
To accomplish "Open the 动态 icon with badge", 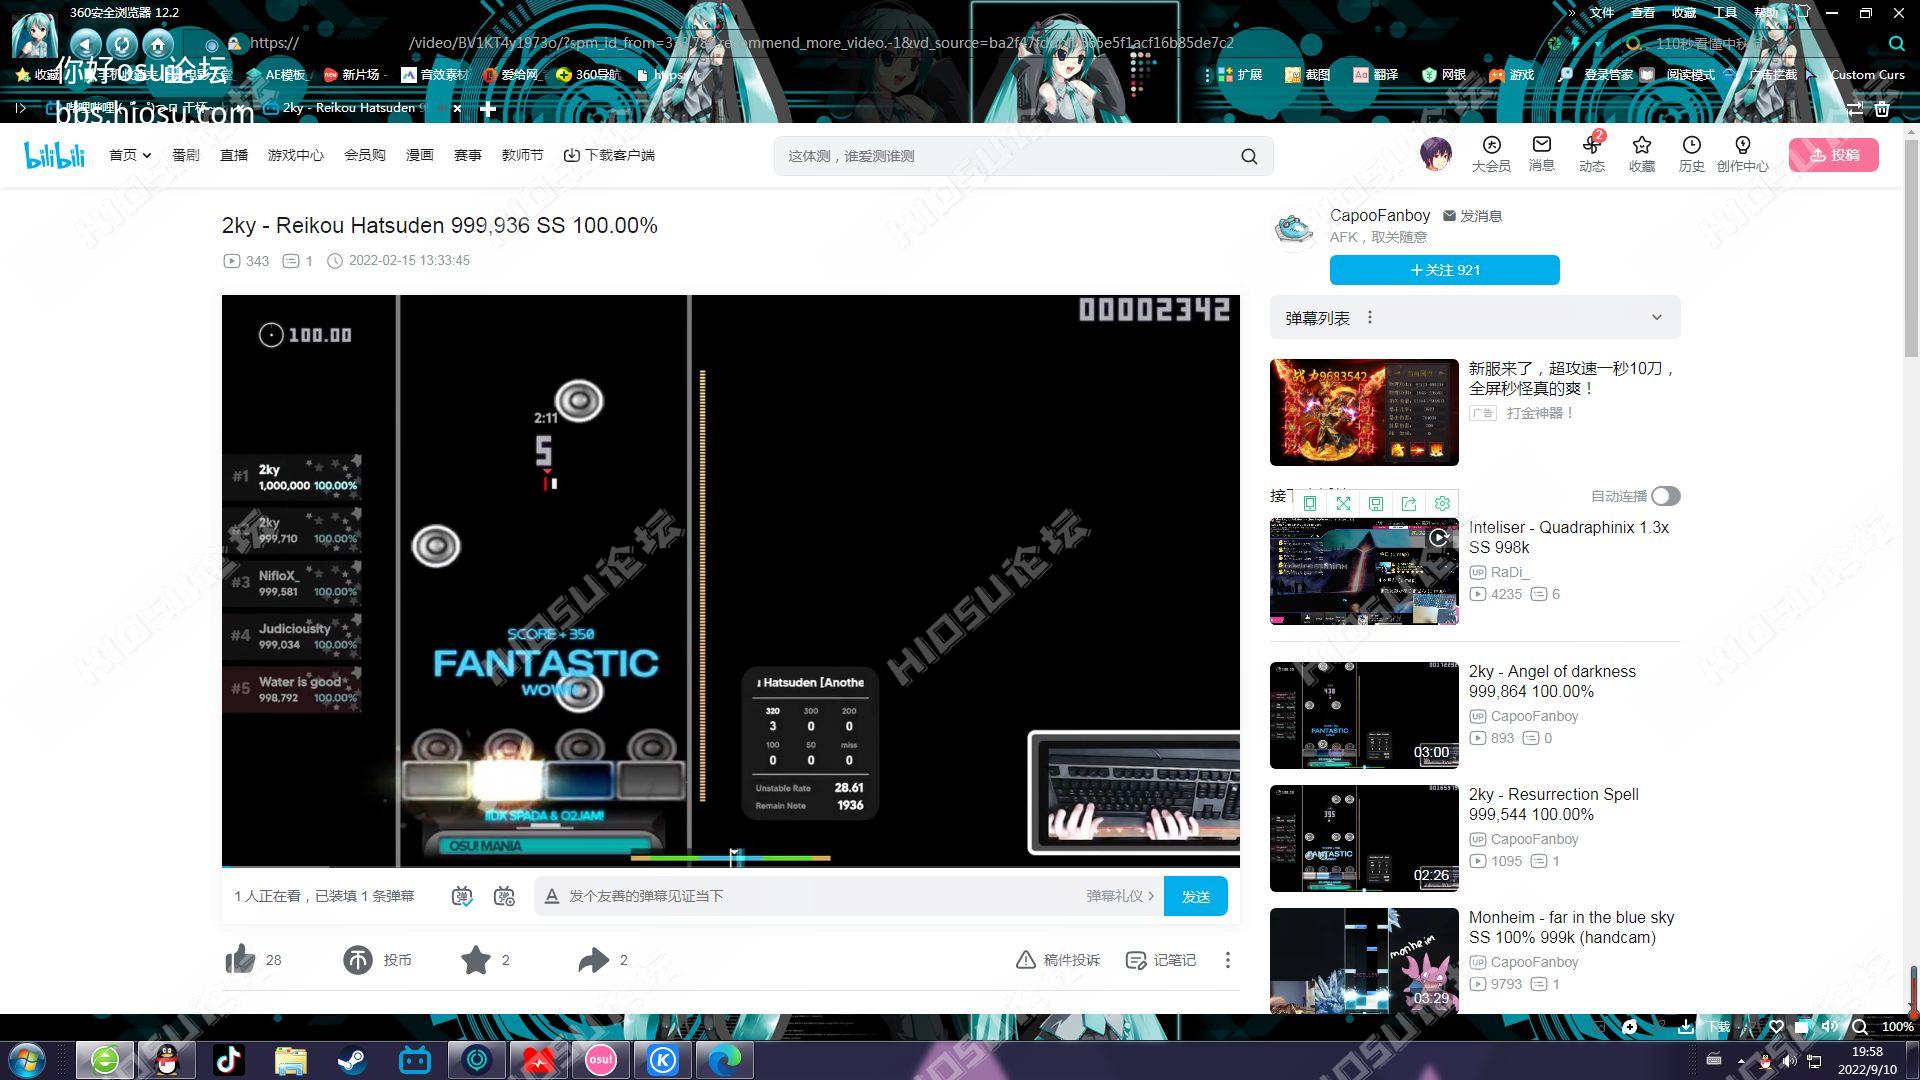I will [1592, 154].
